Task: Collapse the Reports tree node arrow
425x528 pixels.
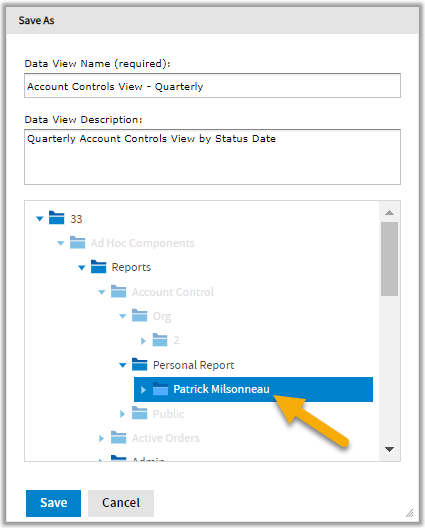Action: tap(82, 268)
